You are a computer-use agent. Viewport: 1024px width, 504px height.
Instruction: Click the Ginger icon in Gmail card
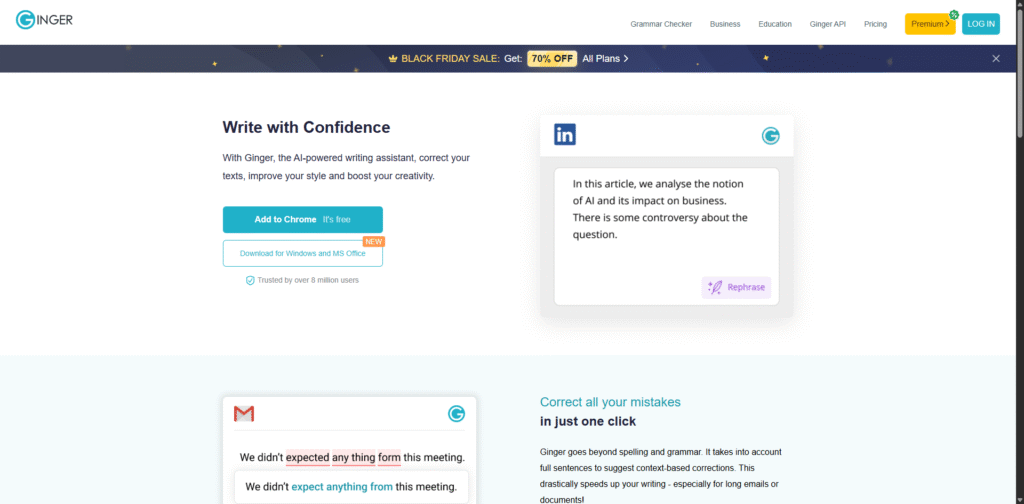[456, 413]
